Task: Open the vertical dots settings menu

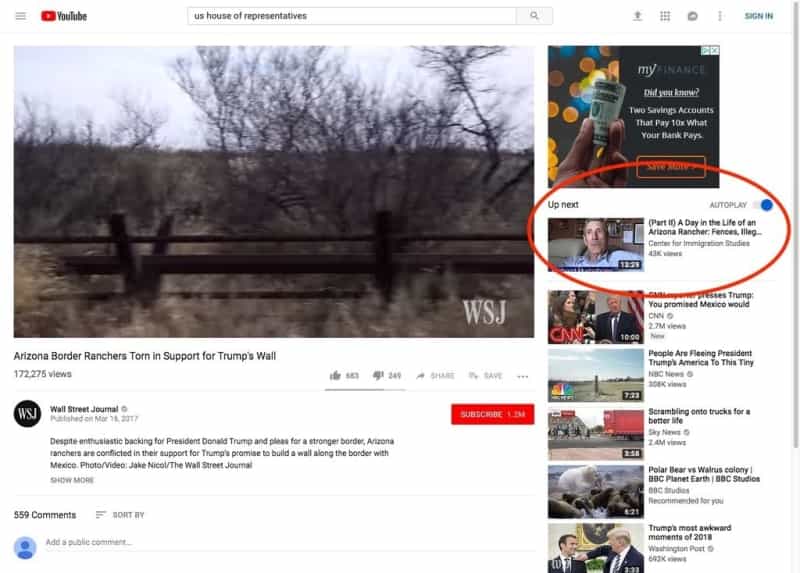Action: point(720,16)
